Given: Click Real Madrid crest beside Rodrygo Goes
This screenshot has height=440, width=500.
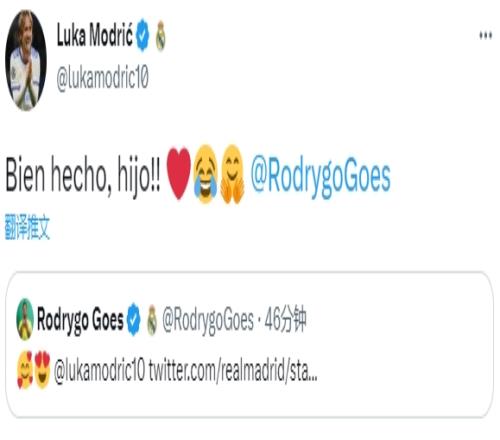Looking at the screenshot, I should pyautogui.click(x=152, y=320).
